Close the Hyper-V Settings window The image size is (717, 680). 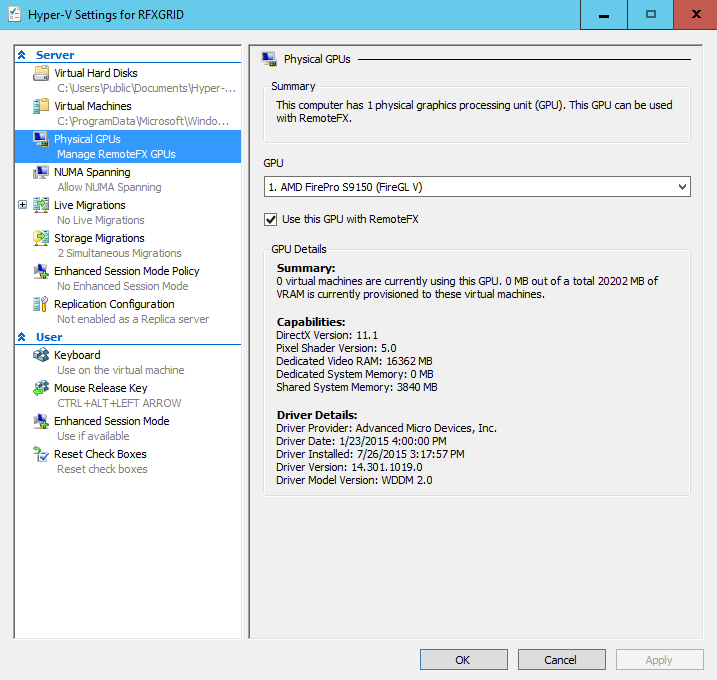(x=696, y=15)
